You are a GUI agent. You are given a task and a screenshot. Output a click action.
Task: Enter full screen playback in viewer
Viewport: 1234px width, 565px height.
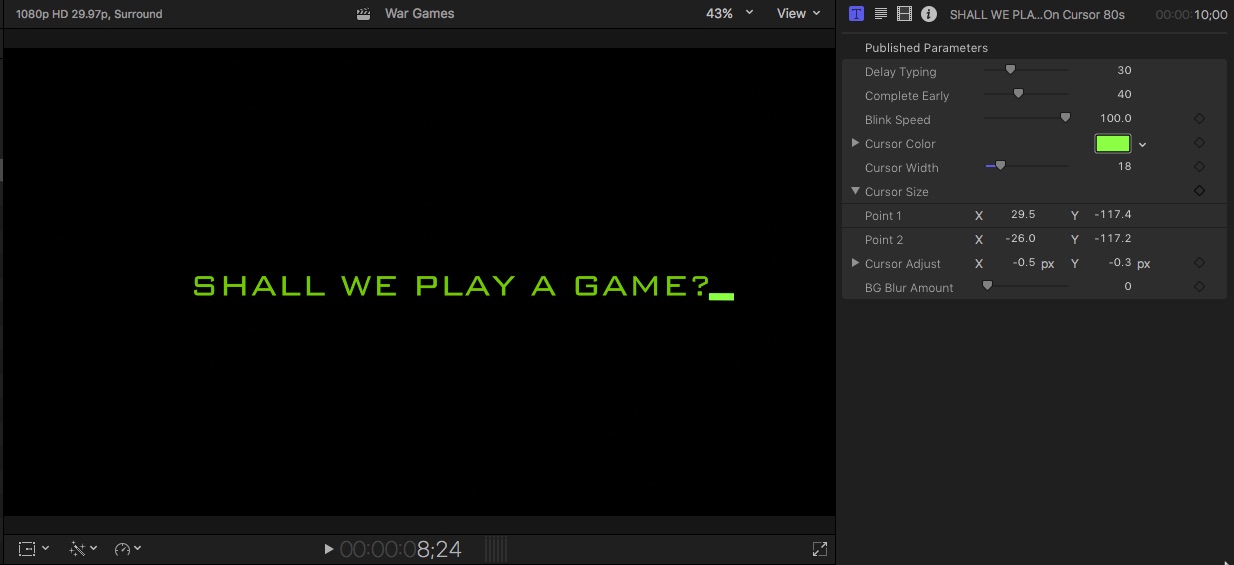(x=820, y=549)
